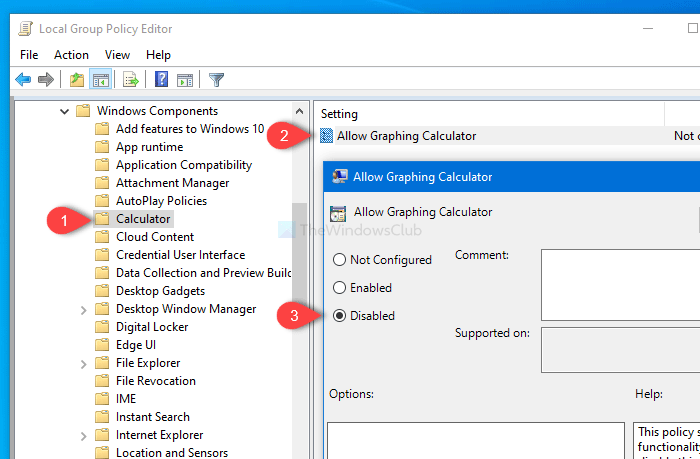Open the Action menu
The width and height of the screenshot is (700, 459).
71,55
